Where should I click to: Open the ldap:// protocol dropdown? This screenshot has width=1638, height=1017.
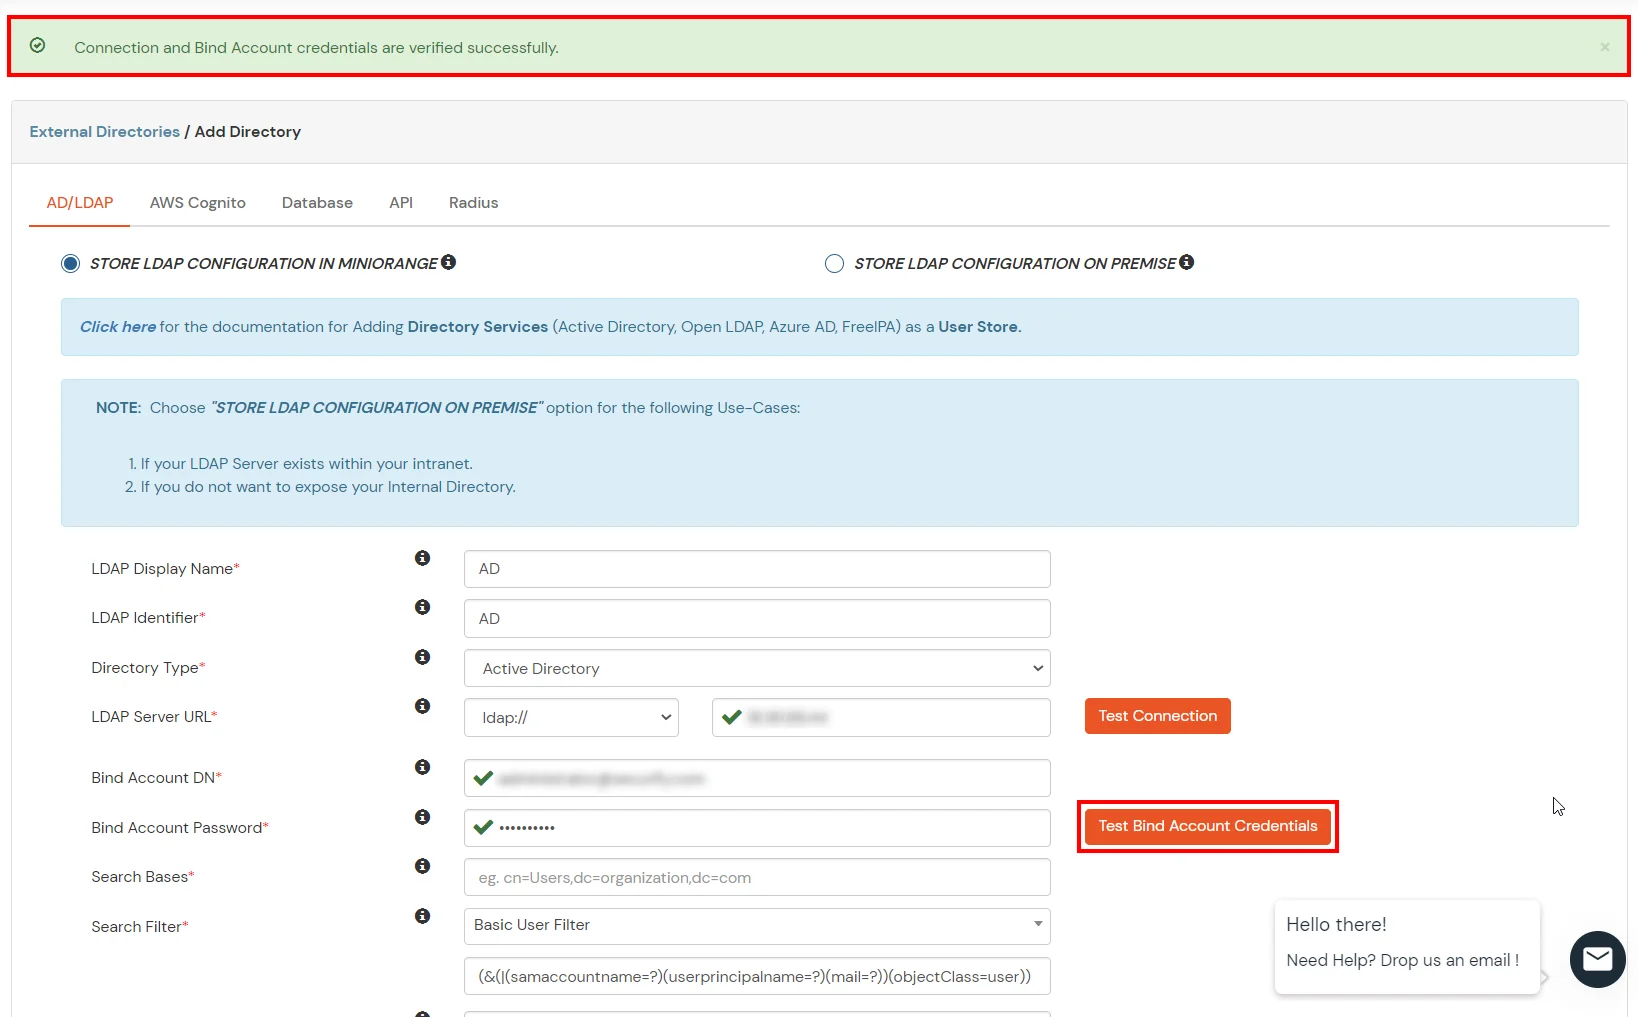pyautogui.click(x=571, y=718)
